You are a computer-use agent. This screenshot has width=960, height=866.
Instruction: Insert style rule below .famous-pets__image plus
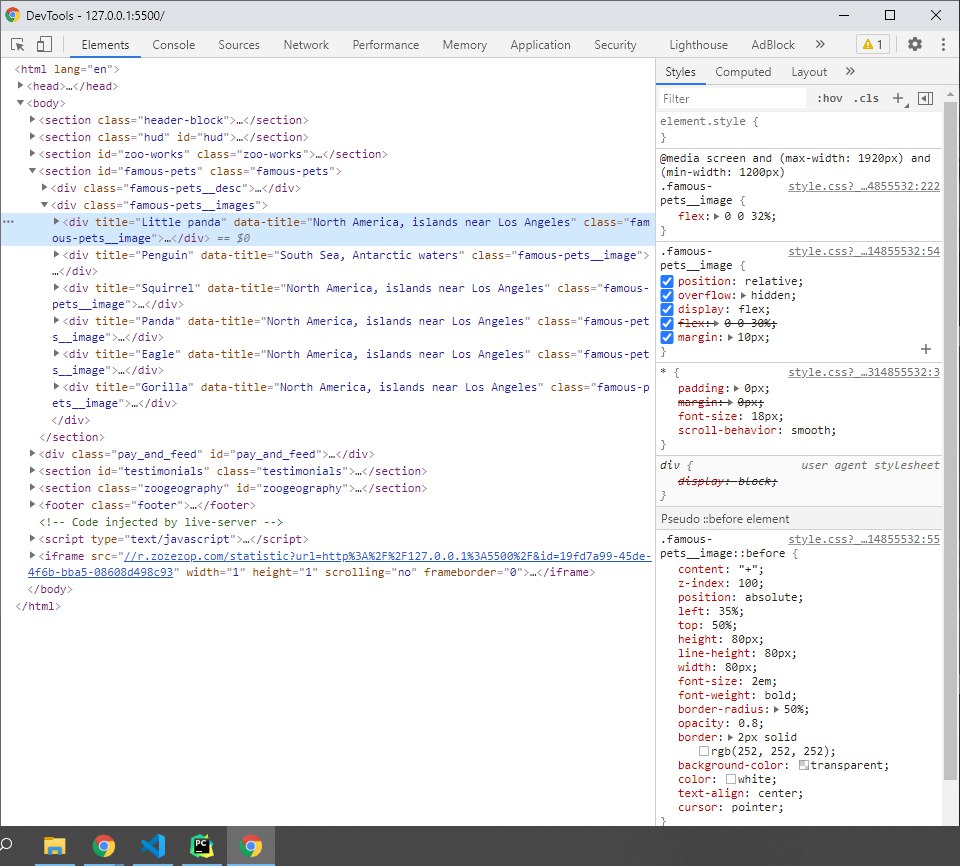926,348
